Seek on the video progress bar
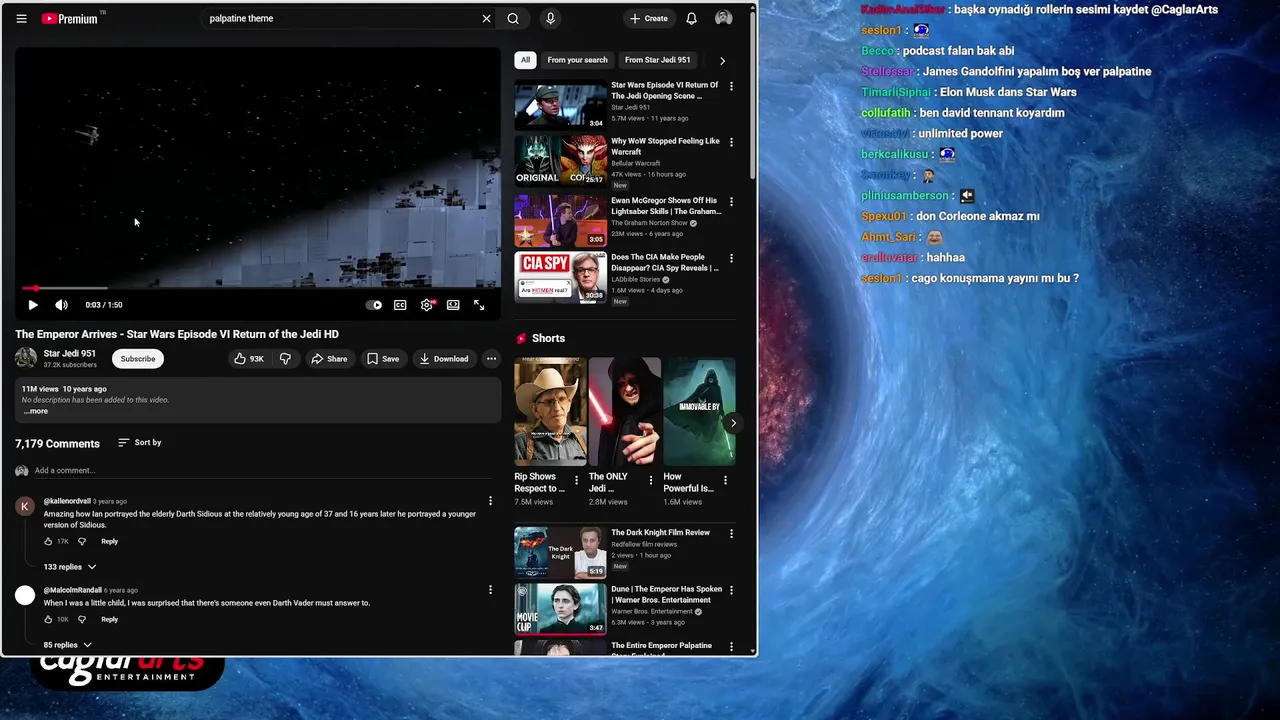 tap(257, 288)
